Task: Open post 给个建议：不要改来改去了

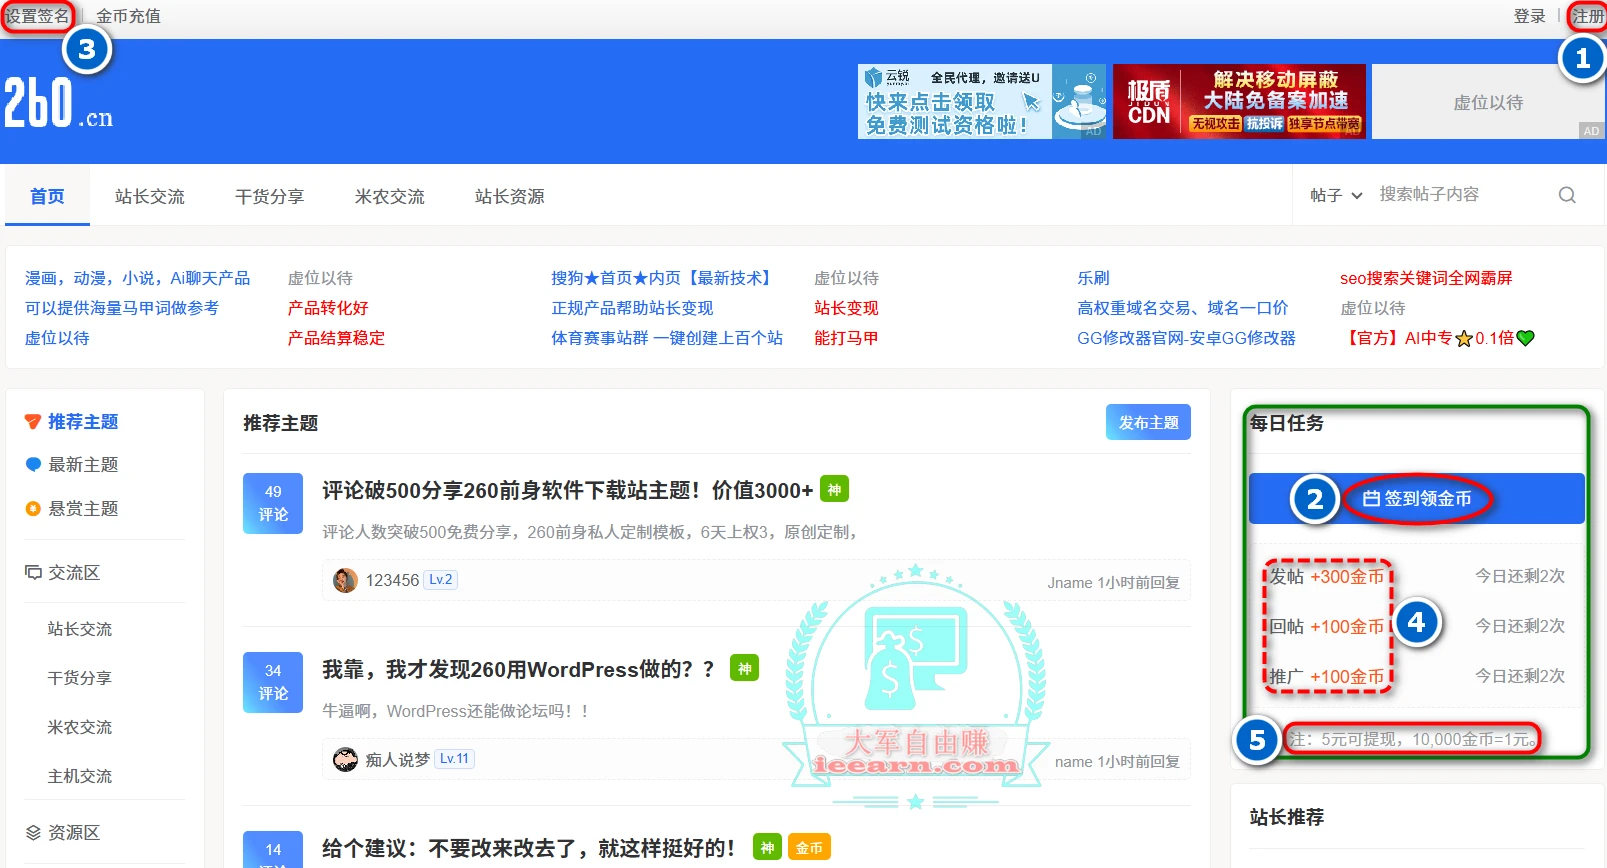Action: (x=528, y=848)
